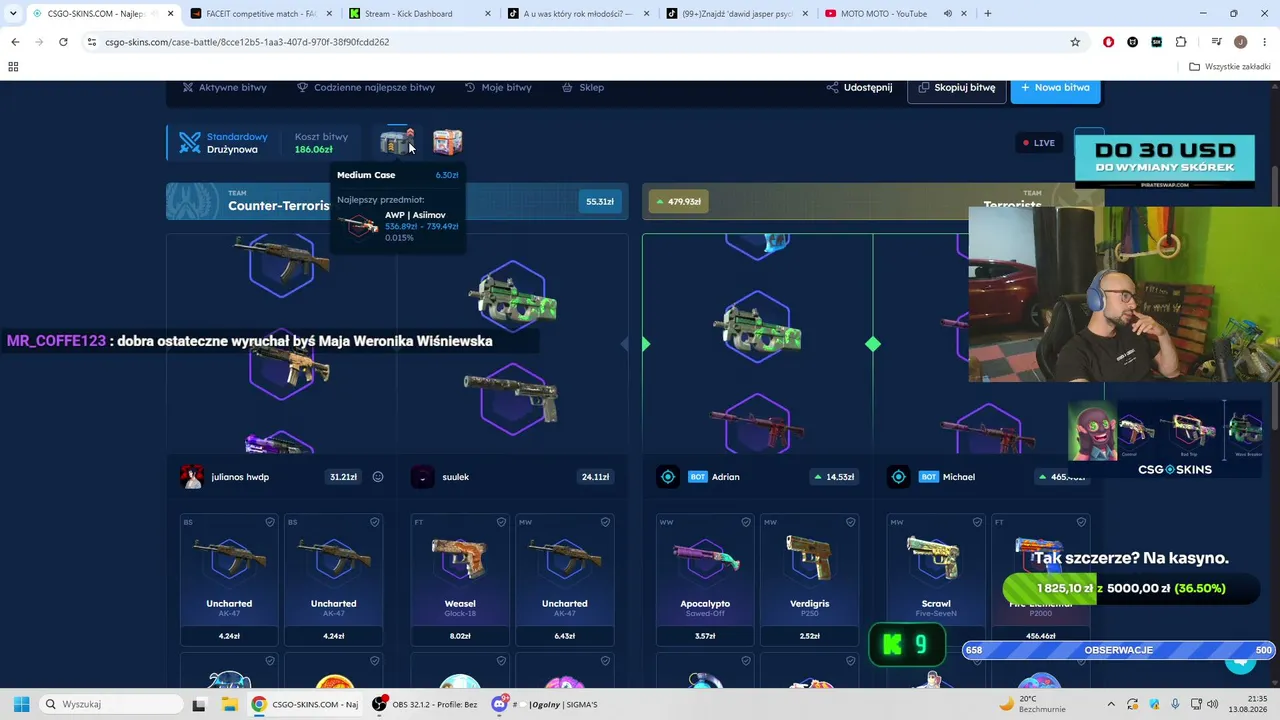Click the LIVE status indicator
1280x720 pixels.
[1039, 143]
